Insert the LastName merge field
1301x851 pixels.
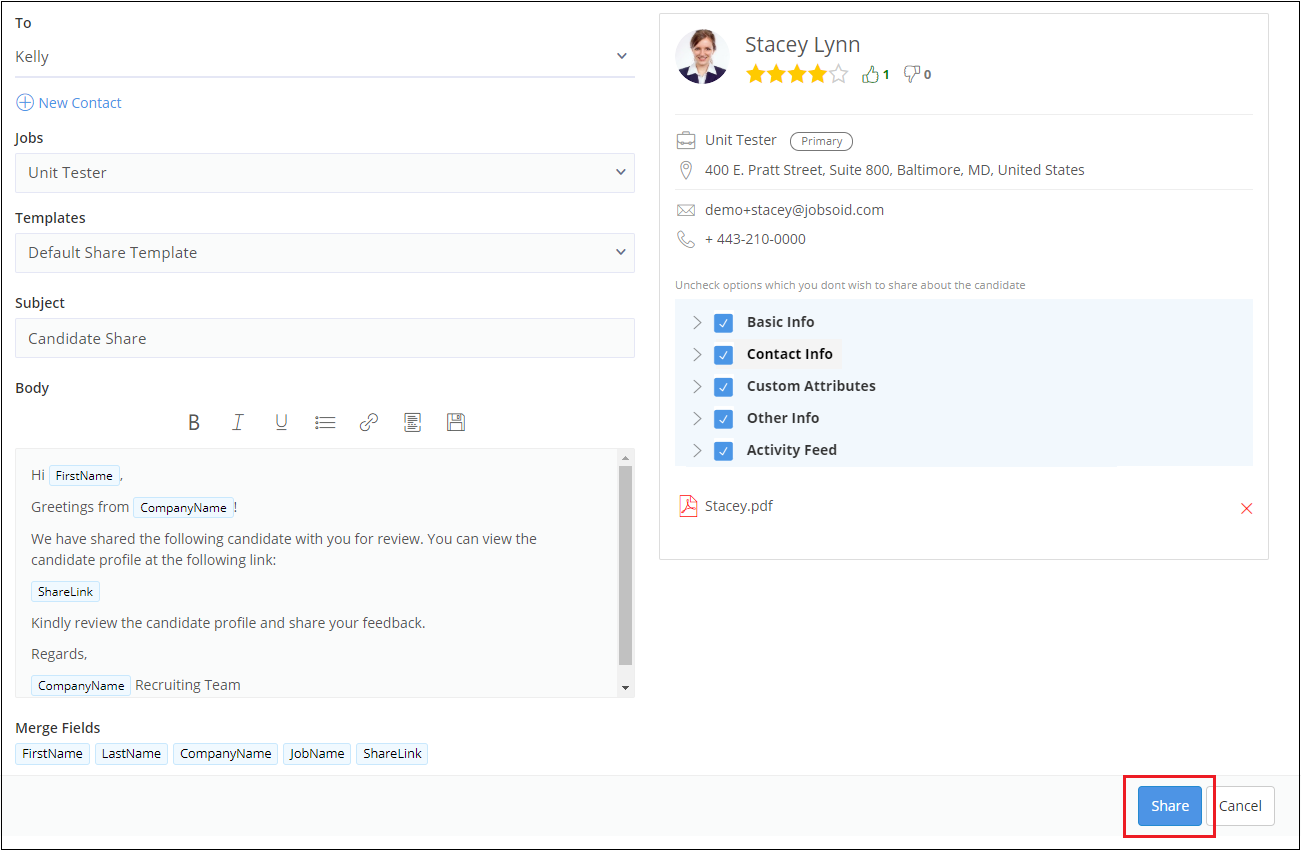[x=131, y=754]
